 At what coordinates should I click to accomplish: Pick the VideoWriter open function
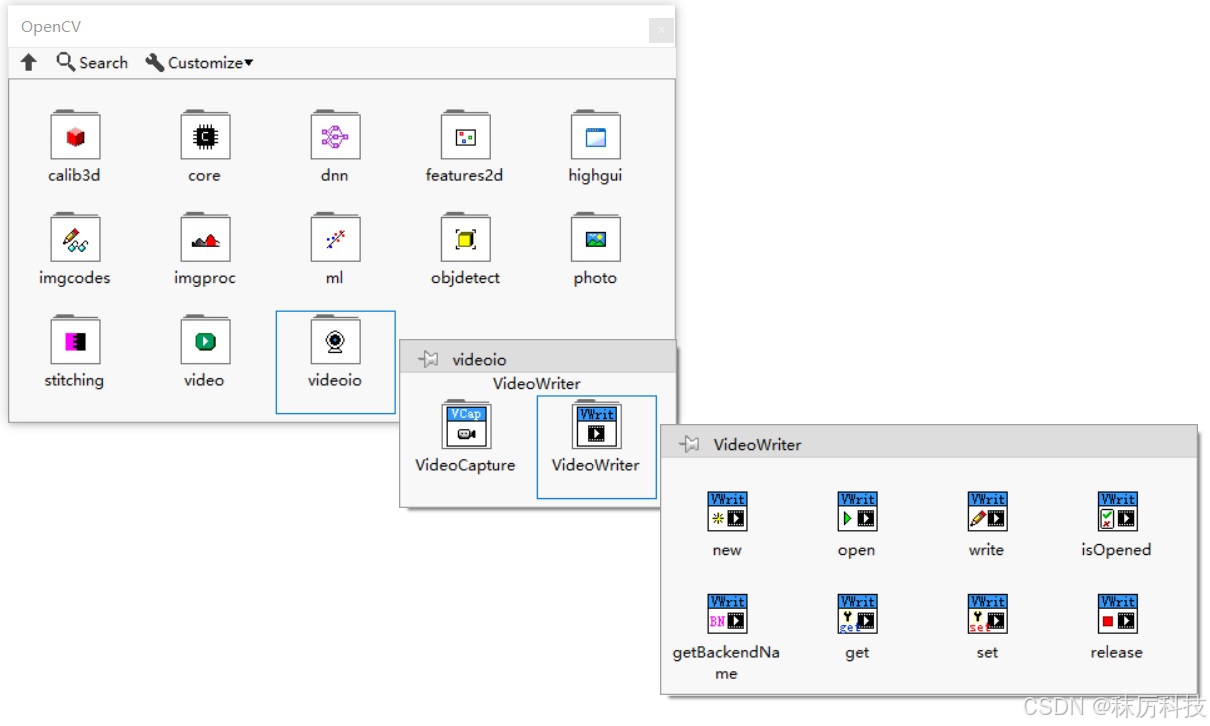[857, 511]
